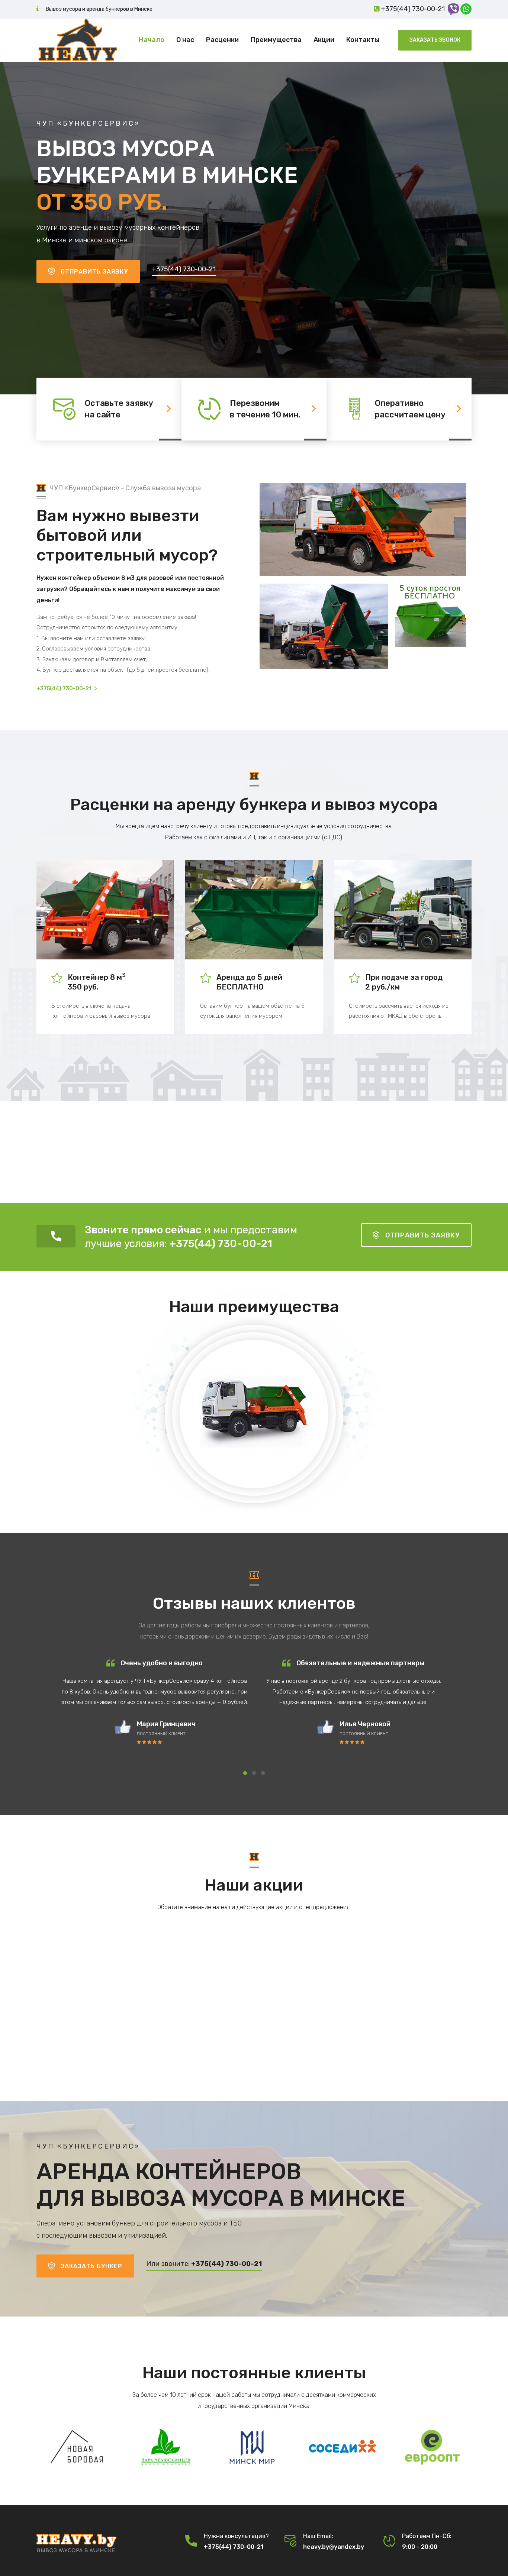Select third testimonial slider dot

pos(263,1773)
